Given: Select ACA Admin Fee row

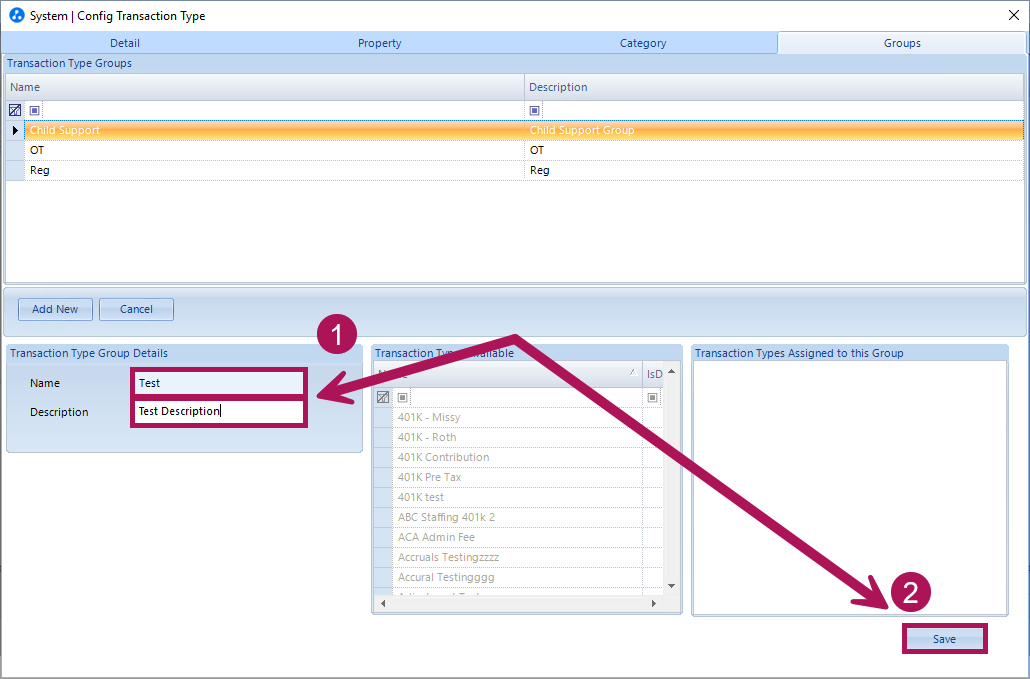Looking at the screenshot, I should [518, 537].
